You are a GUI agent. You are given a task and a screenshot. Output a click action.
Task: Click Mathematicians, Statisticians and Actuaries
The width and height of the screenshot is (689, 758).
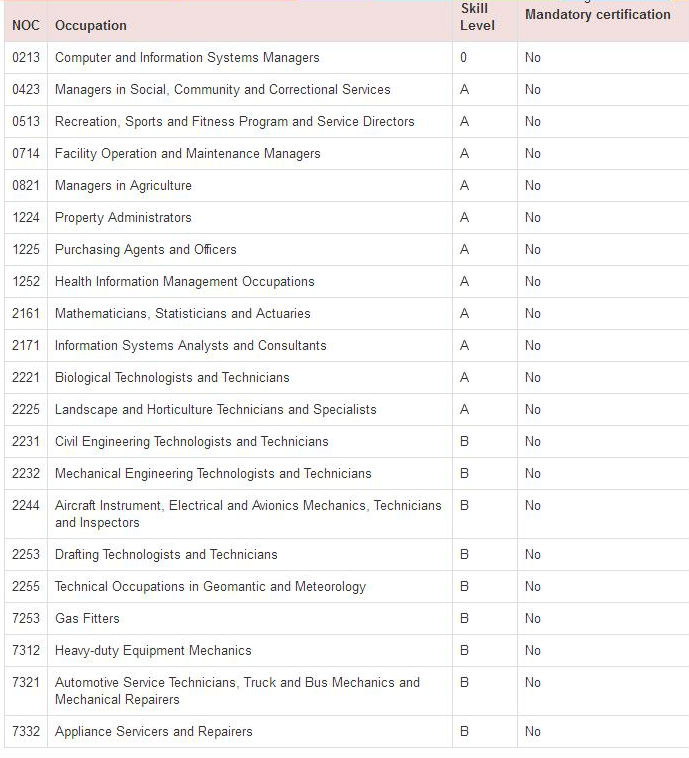182,314
